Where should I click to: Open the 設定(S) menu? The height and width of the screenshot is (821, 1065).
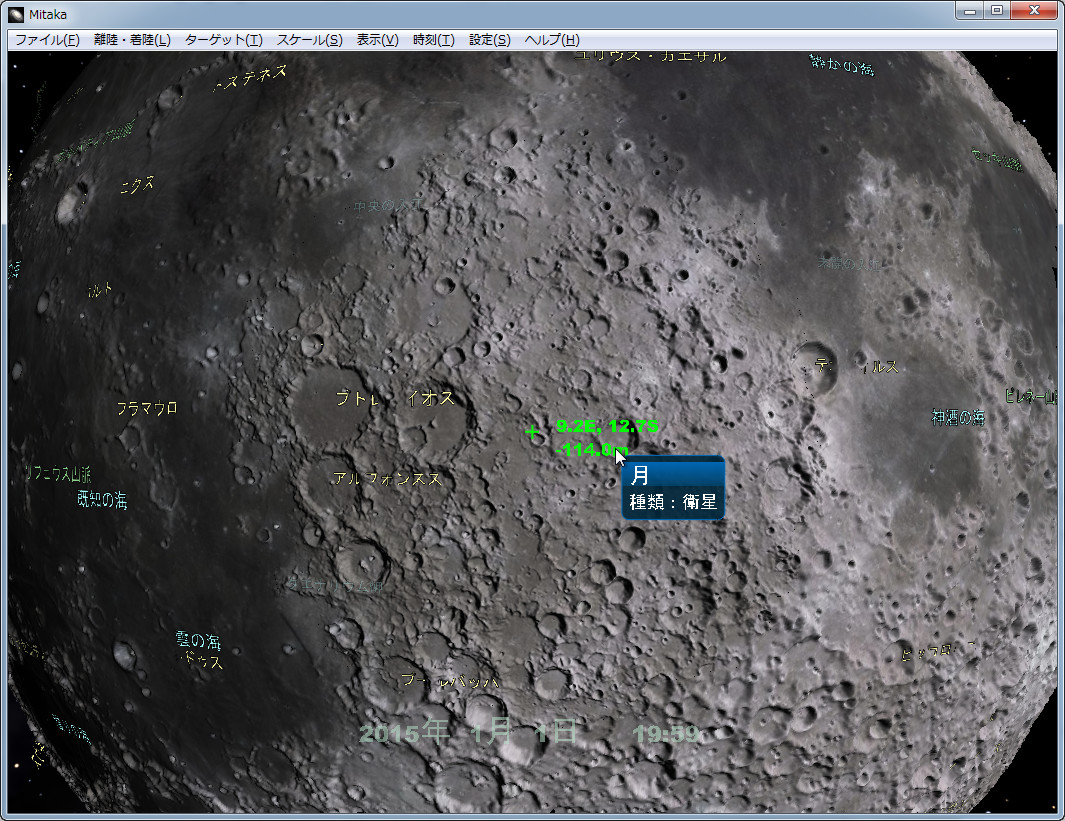489,39
